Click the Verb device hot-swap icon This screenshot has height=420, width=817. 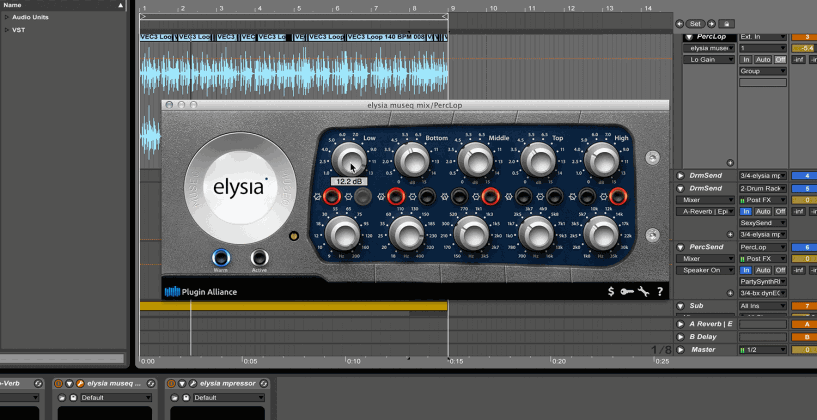point(38,384)
